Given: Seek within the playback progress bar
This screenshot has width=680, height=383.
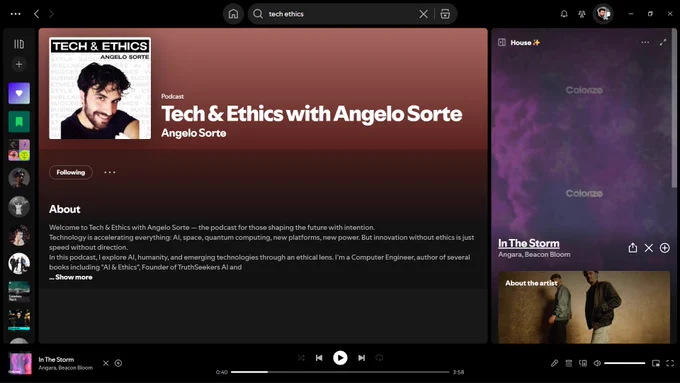Looking at the screenshot, I should coord(340,372).
